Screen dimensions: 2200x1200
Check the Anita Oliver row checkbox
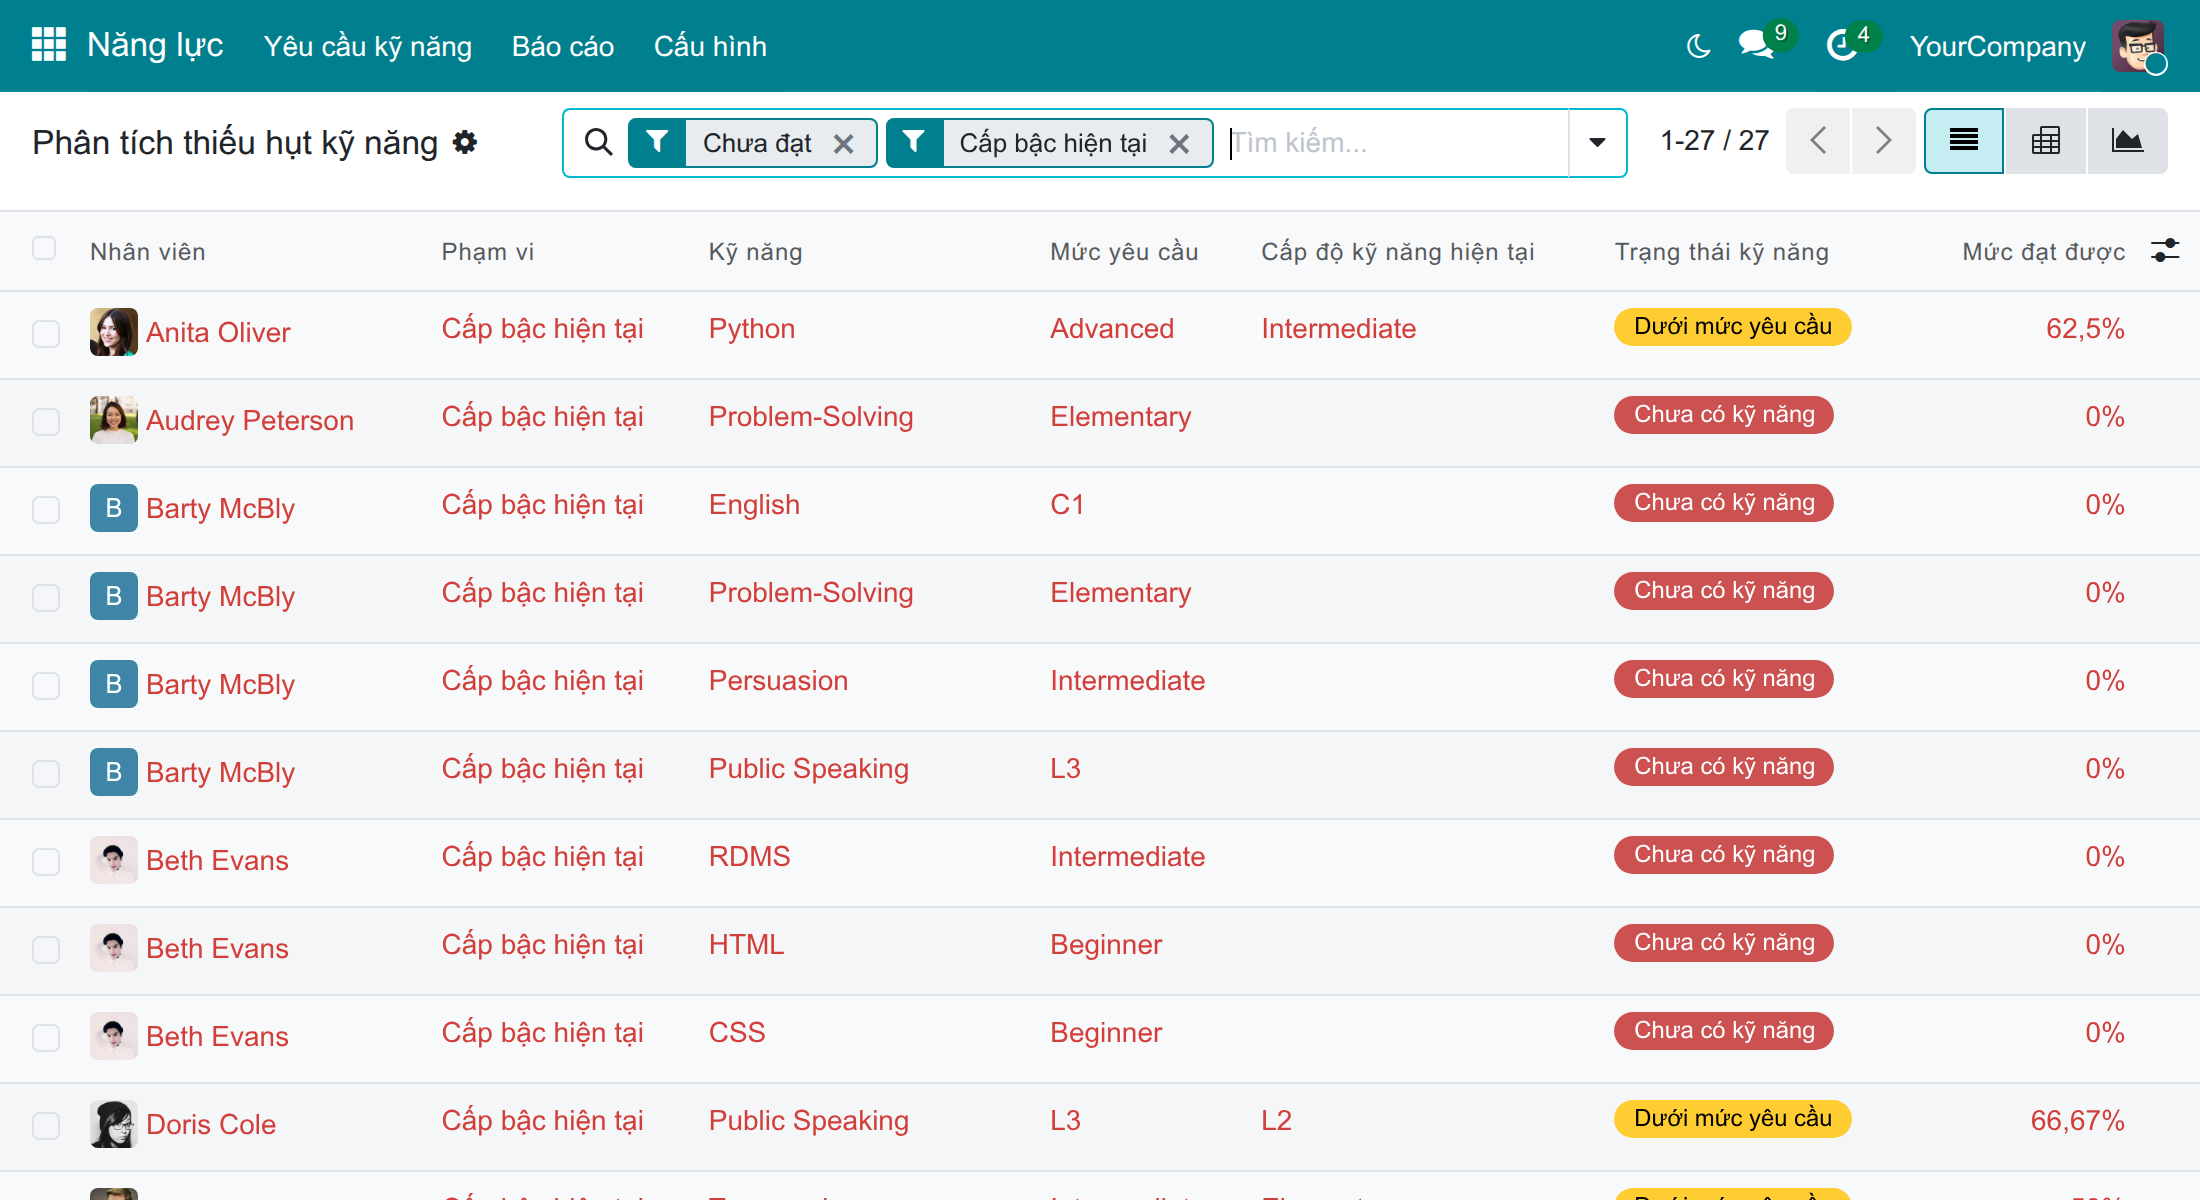pyautogui.click(x=46, y=333)
